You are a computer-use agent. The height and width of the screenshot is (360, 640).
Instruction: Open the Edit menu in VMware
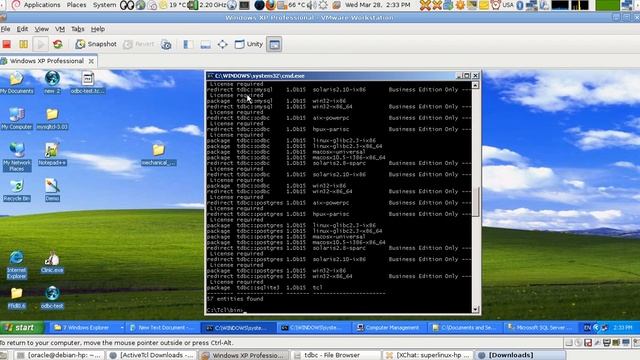tap(22, 29)
